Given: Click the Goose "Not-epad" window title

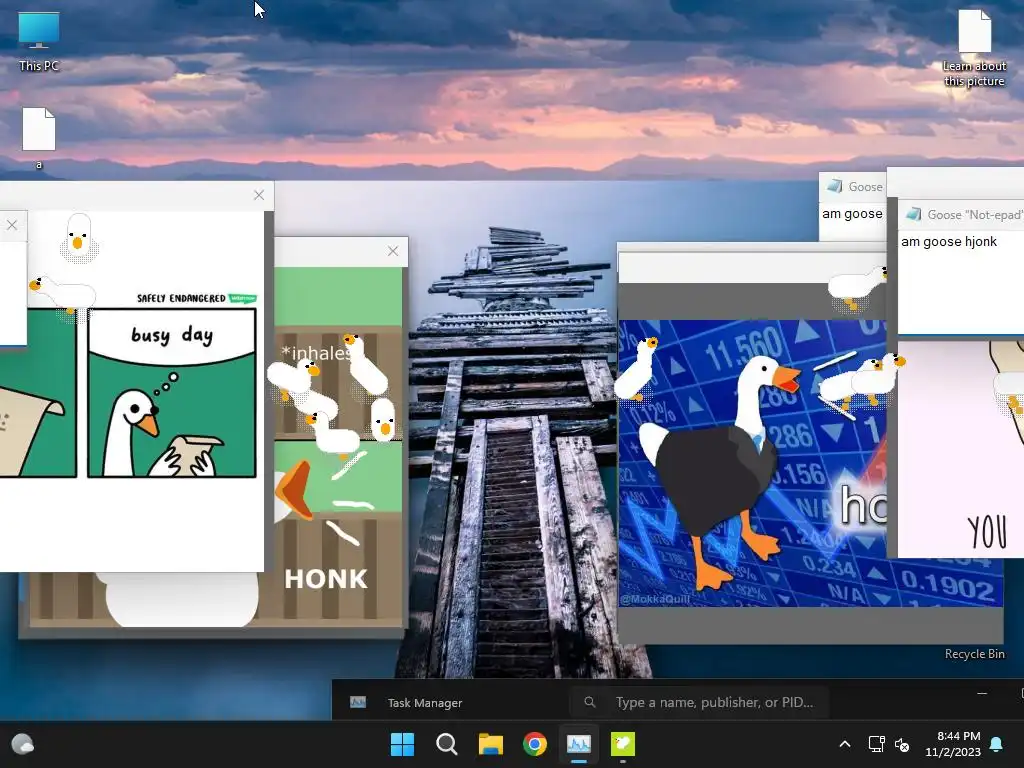Looking at the screenshot, I should (974, 215).
